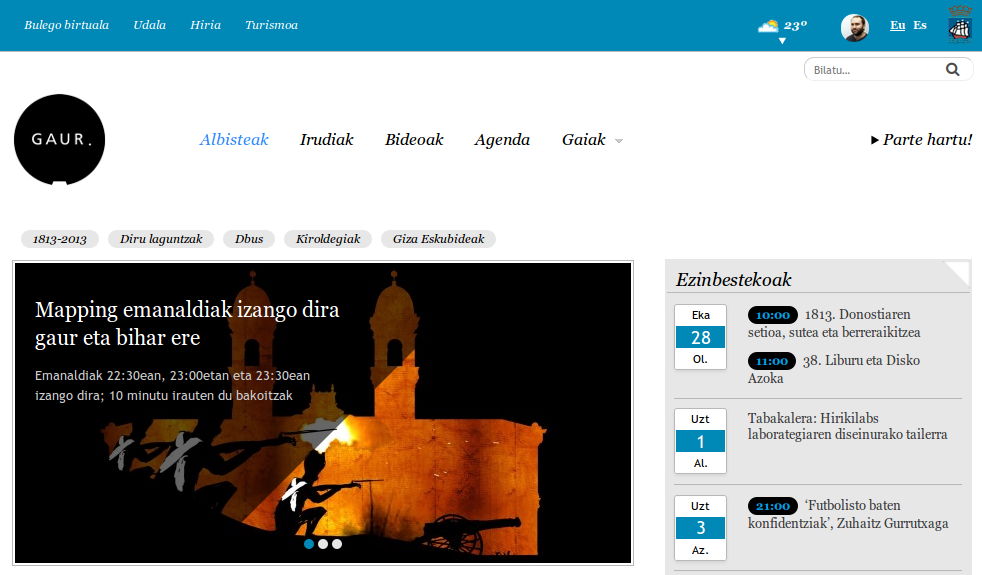Image resolution: width=982 pixels, height=575 pixels.
Task: Open the user profile avatar
Action: (x=854, y=27)
